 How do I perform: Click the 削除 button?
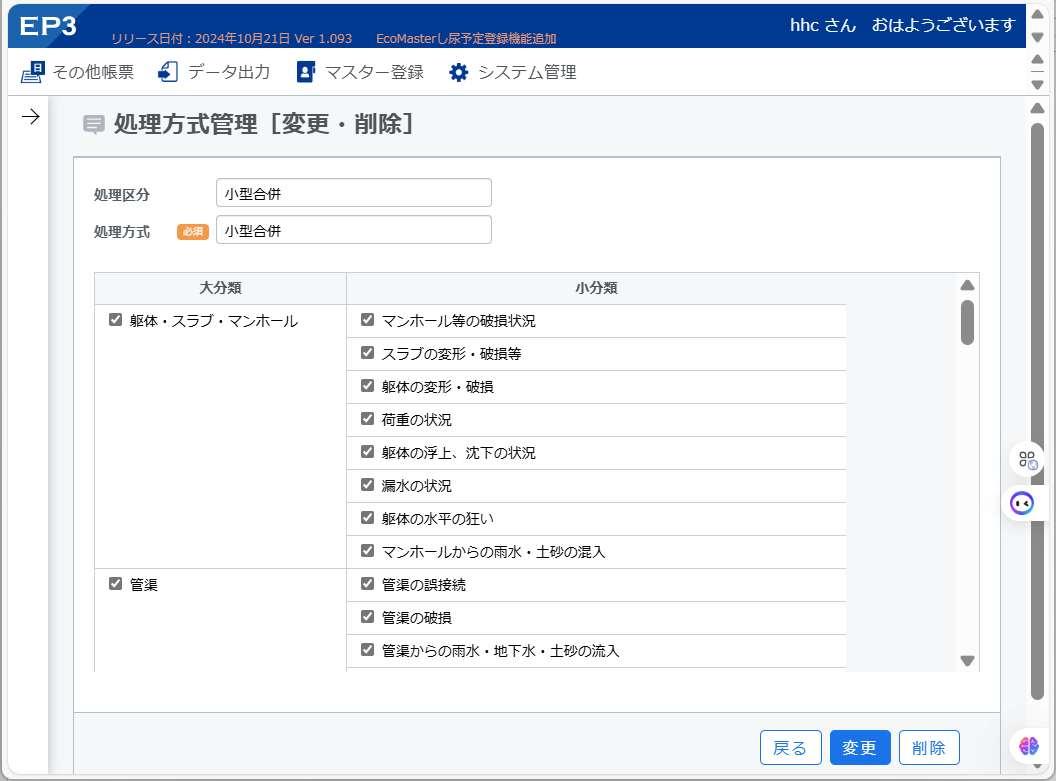pyautogui.click(x=929, y=747)
